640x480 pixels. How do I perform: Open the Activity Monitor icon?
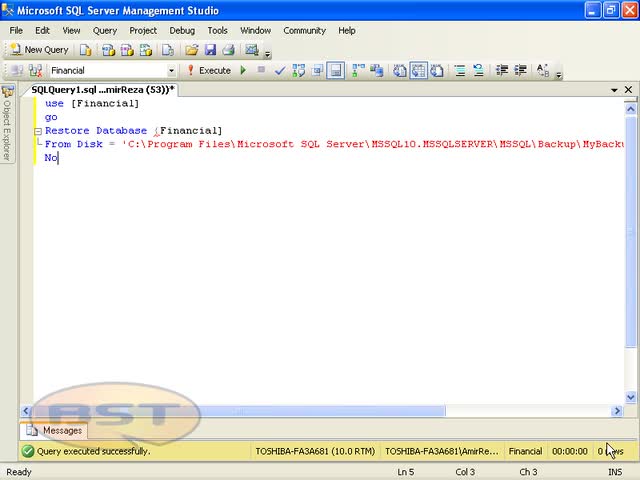coord(251,50)
